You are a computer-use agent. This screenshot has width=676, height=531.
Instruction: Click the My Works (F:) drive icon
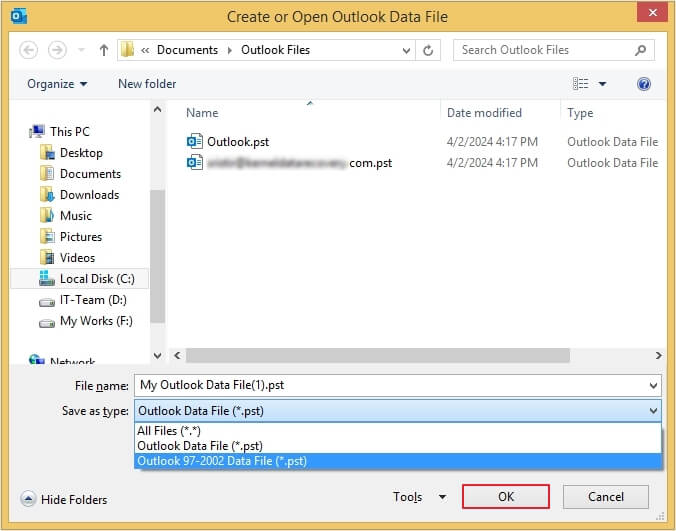47,324
